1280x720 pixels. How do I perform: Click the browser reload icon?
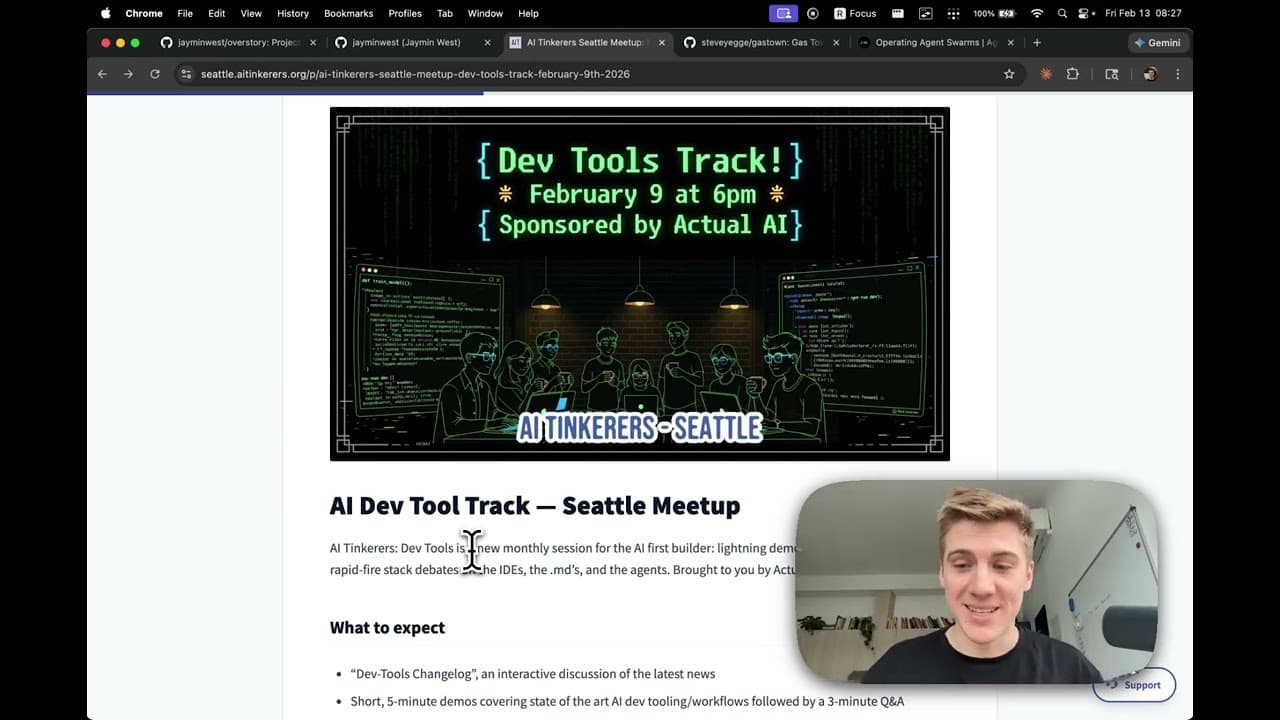[x=155, y=74]
